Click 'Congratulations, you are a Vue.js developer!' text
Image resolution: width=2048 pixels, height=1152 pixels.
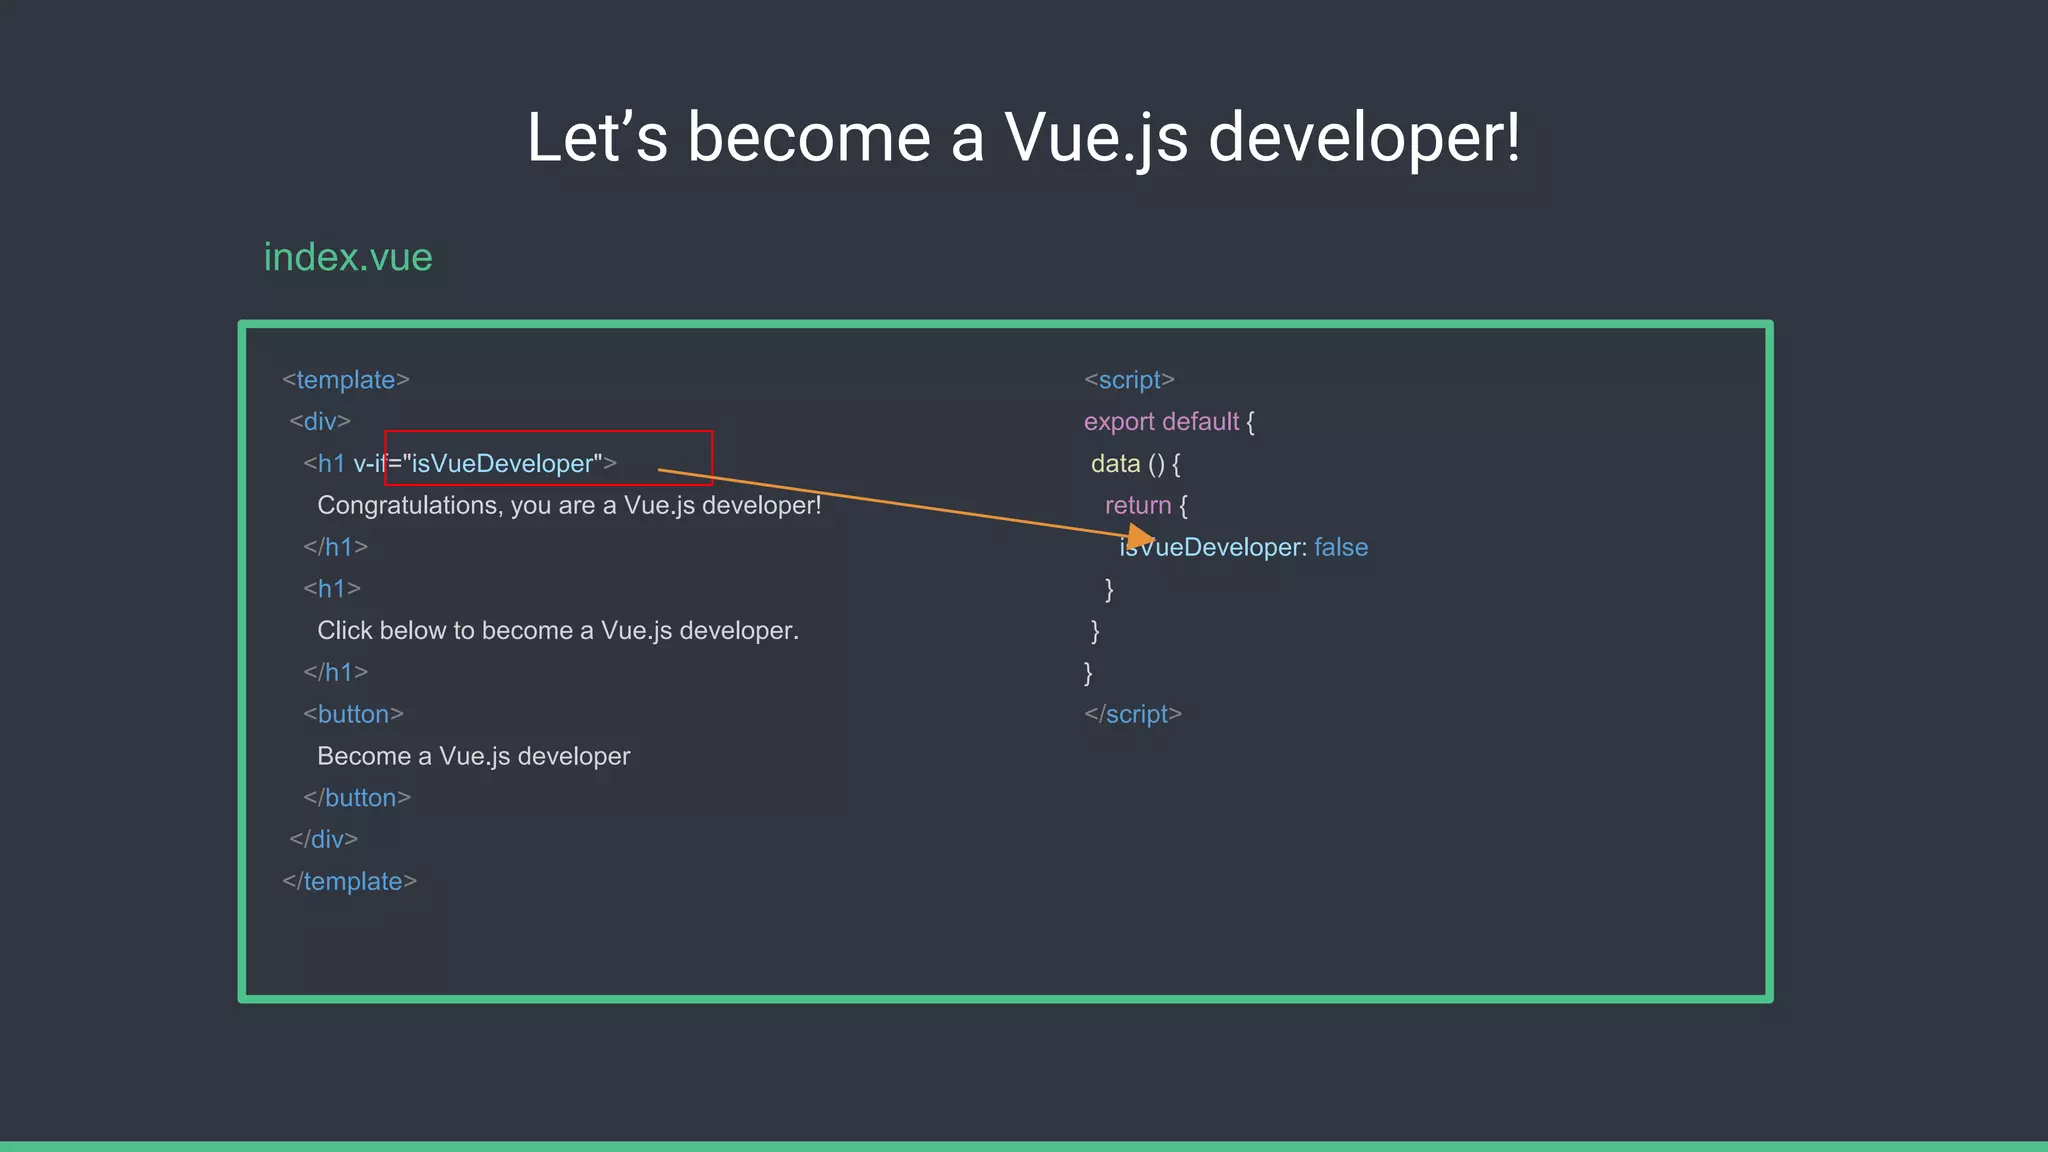tap(569, 505)
